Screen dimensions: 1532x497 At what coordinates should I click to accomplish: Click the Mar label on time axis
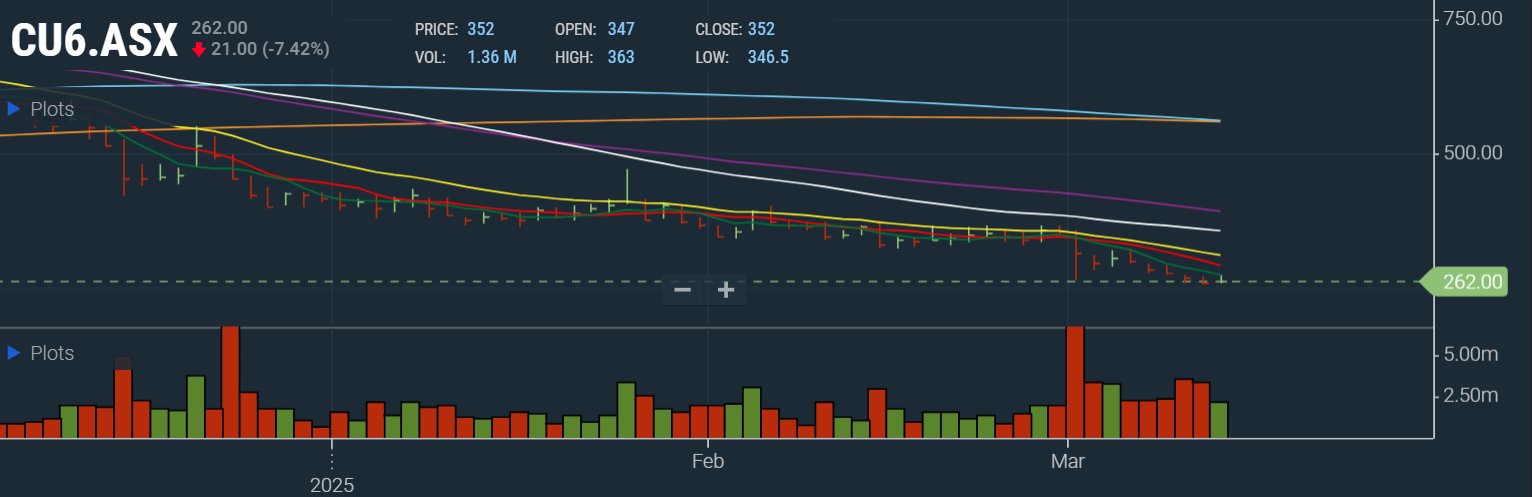[x=1068, y=462]
